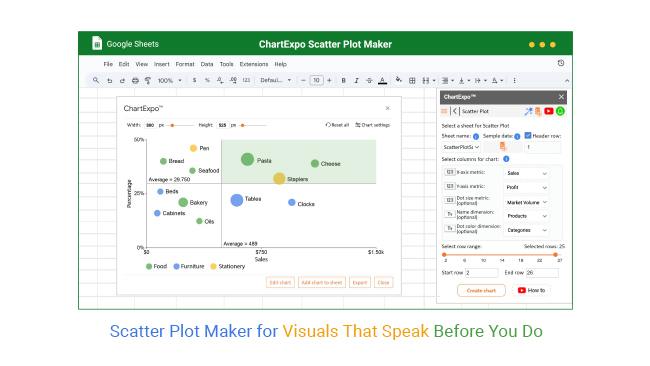The image size is (650, 366).
Task: Open the Data menu
Action: (207, 64)
